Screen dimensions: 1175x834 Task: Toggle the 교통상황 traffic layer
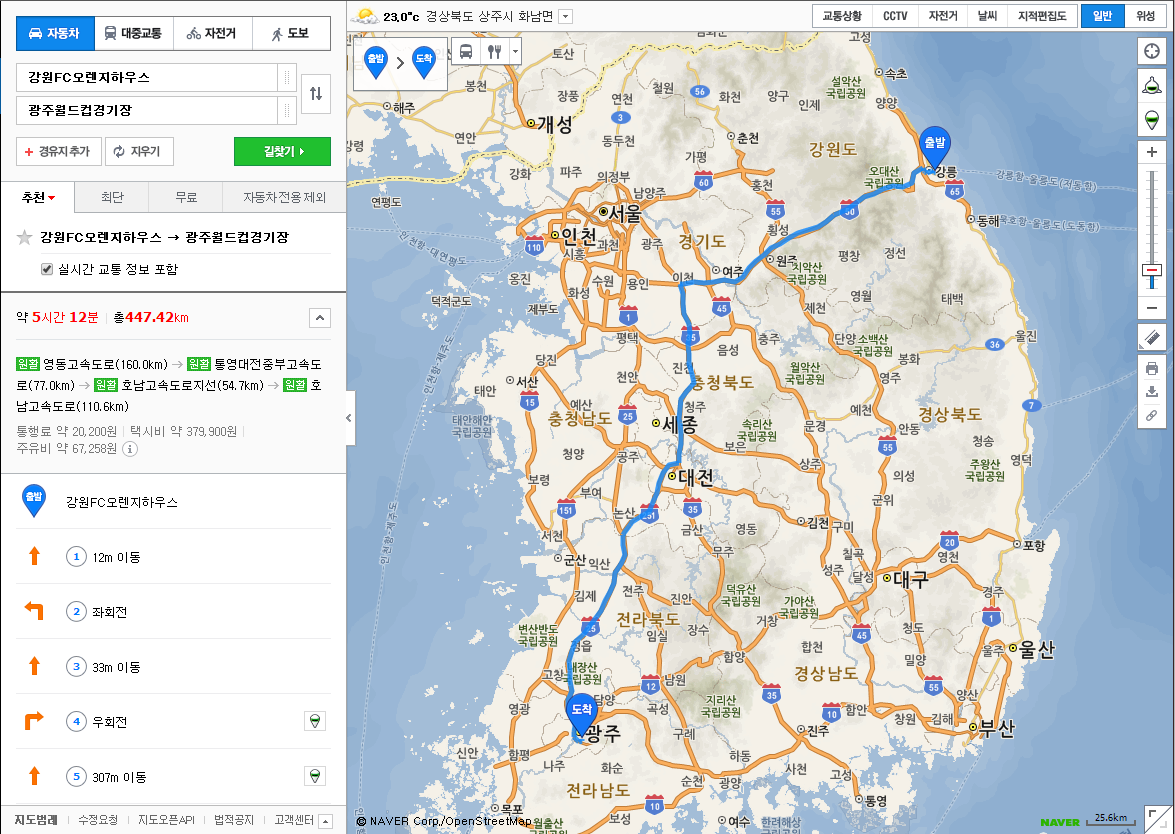tap(842, 16)
